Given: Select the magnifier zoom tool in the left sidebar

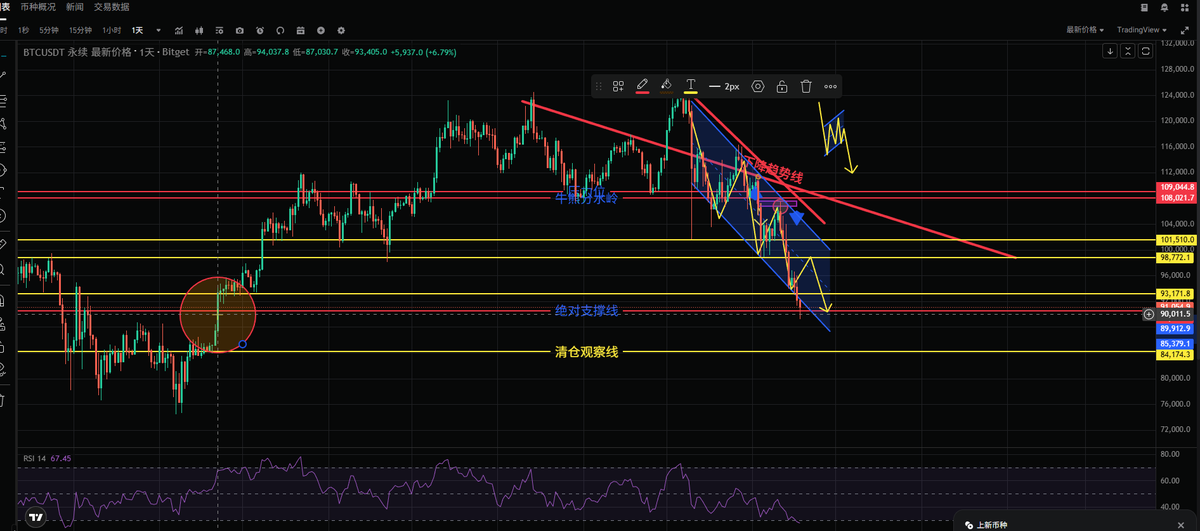Looking at the screenshot, I should [3, 270].
